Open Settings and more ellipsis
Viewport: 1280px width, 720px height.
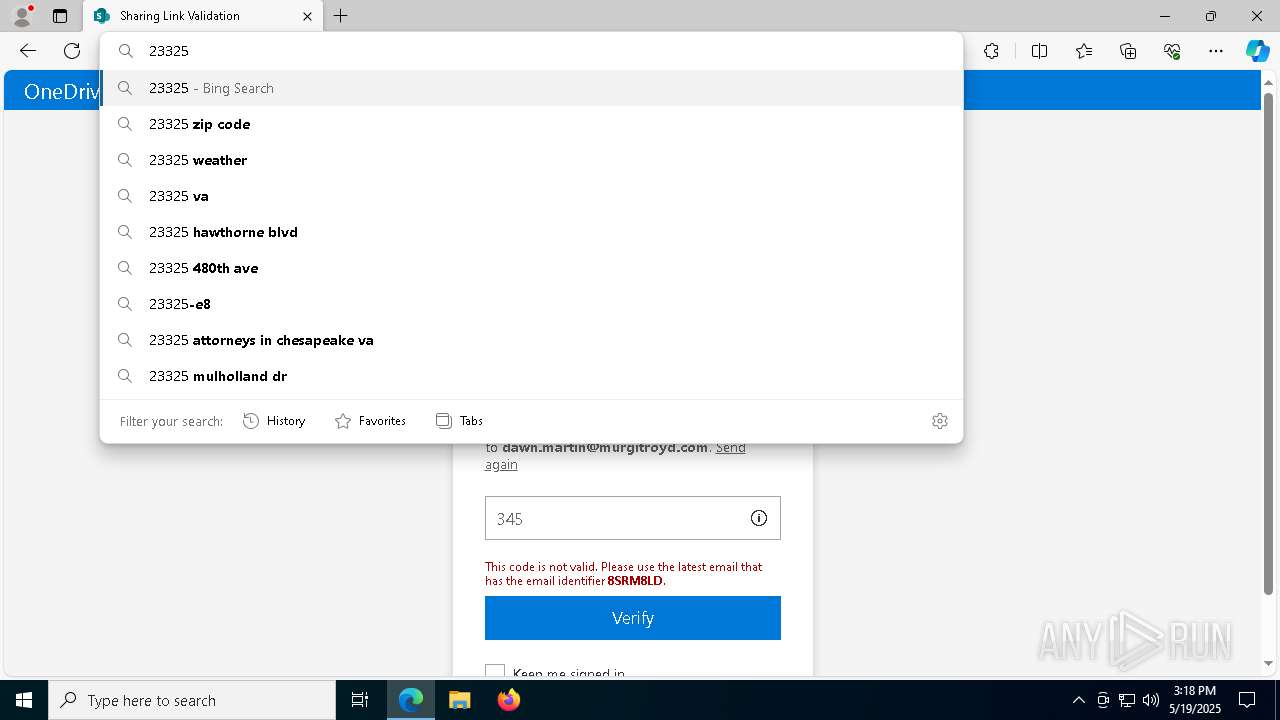1216,51
